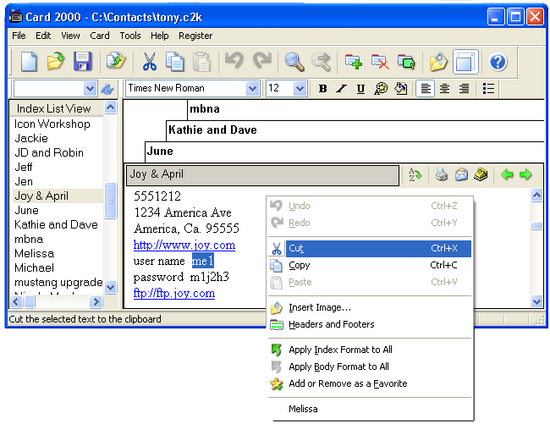Viewport: 550px width, 441px height.
Task: Click the New file icon in toolbar
Action: (29, 62)
